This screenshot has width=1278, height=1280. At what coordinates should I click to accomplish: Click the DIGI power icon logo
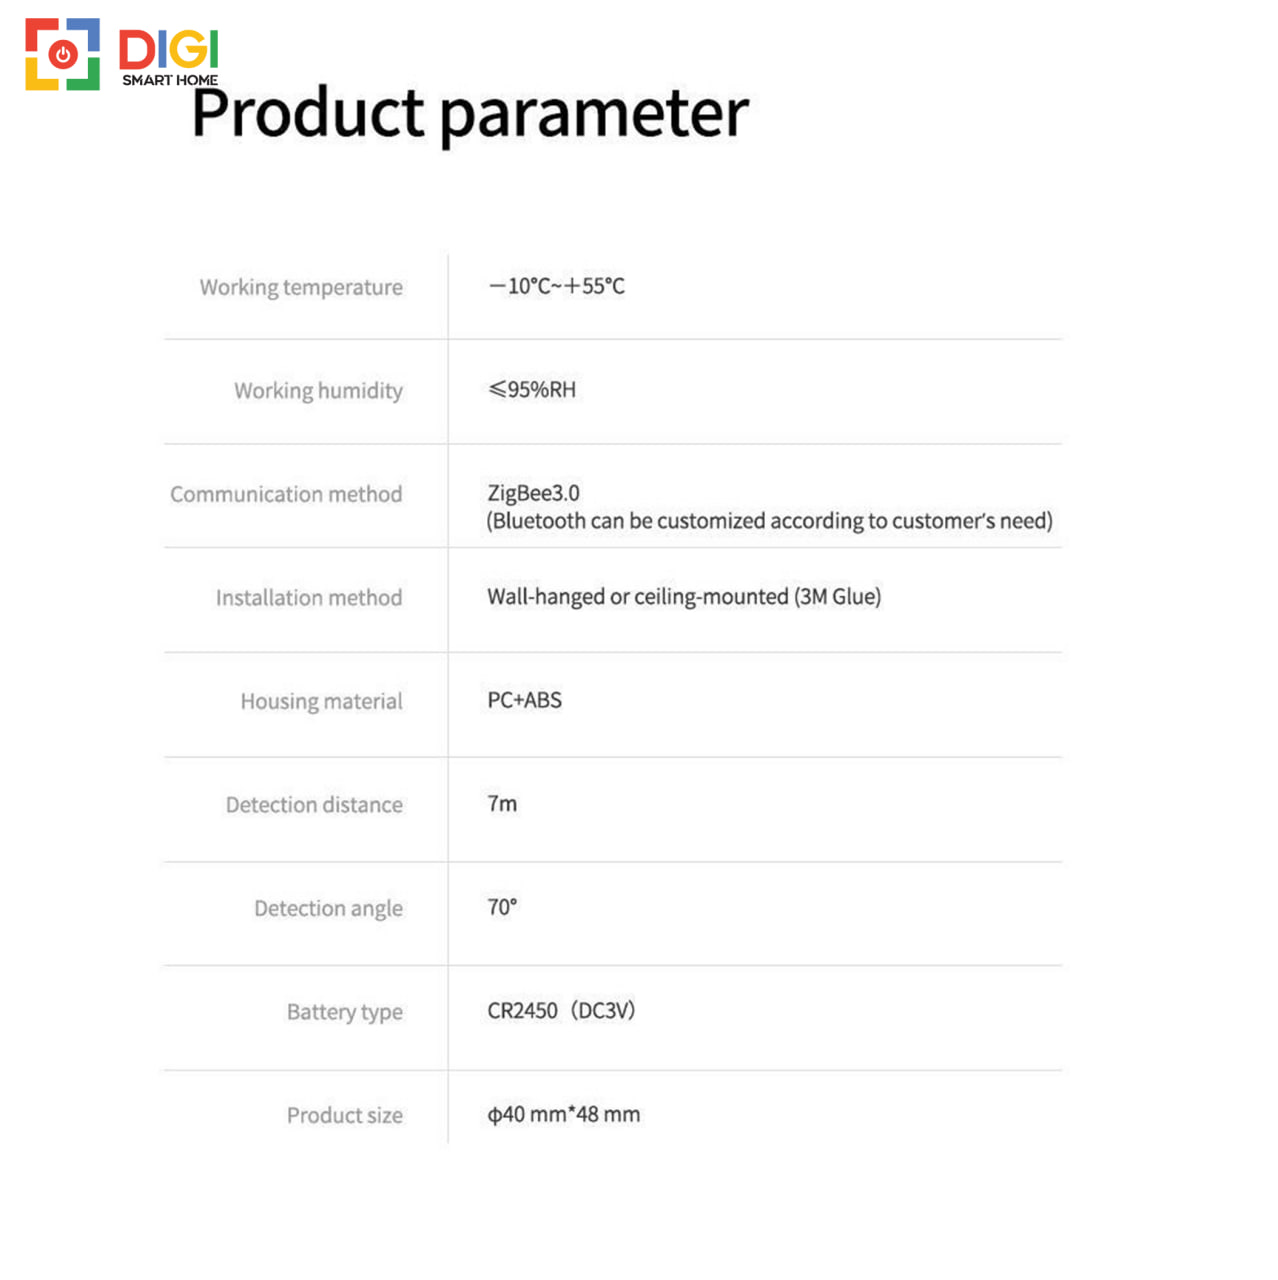click(x=62, y=54)
